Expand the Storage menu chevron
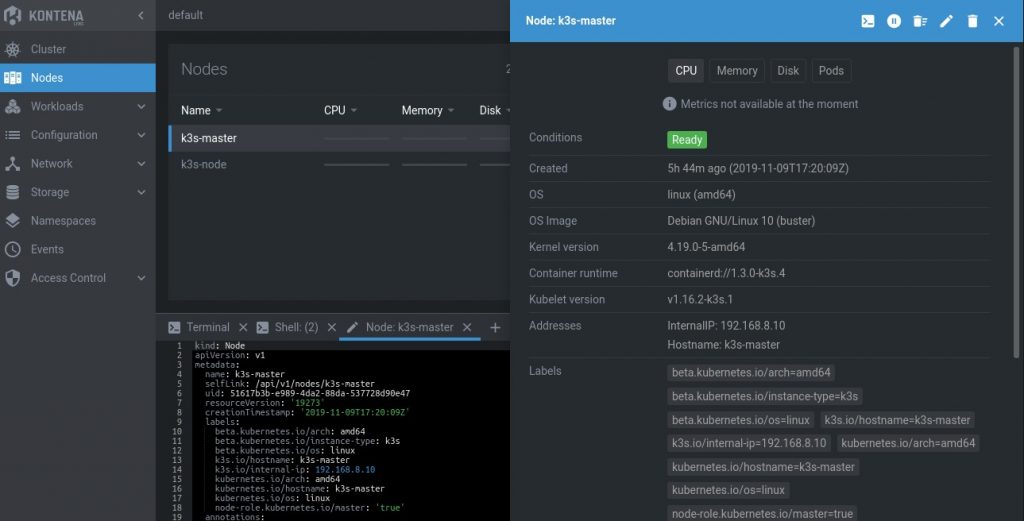 tap(141, 192)
